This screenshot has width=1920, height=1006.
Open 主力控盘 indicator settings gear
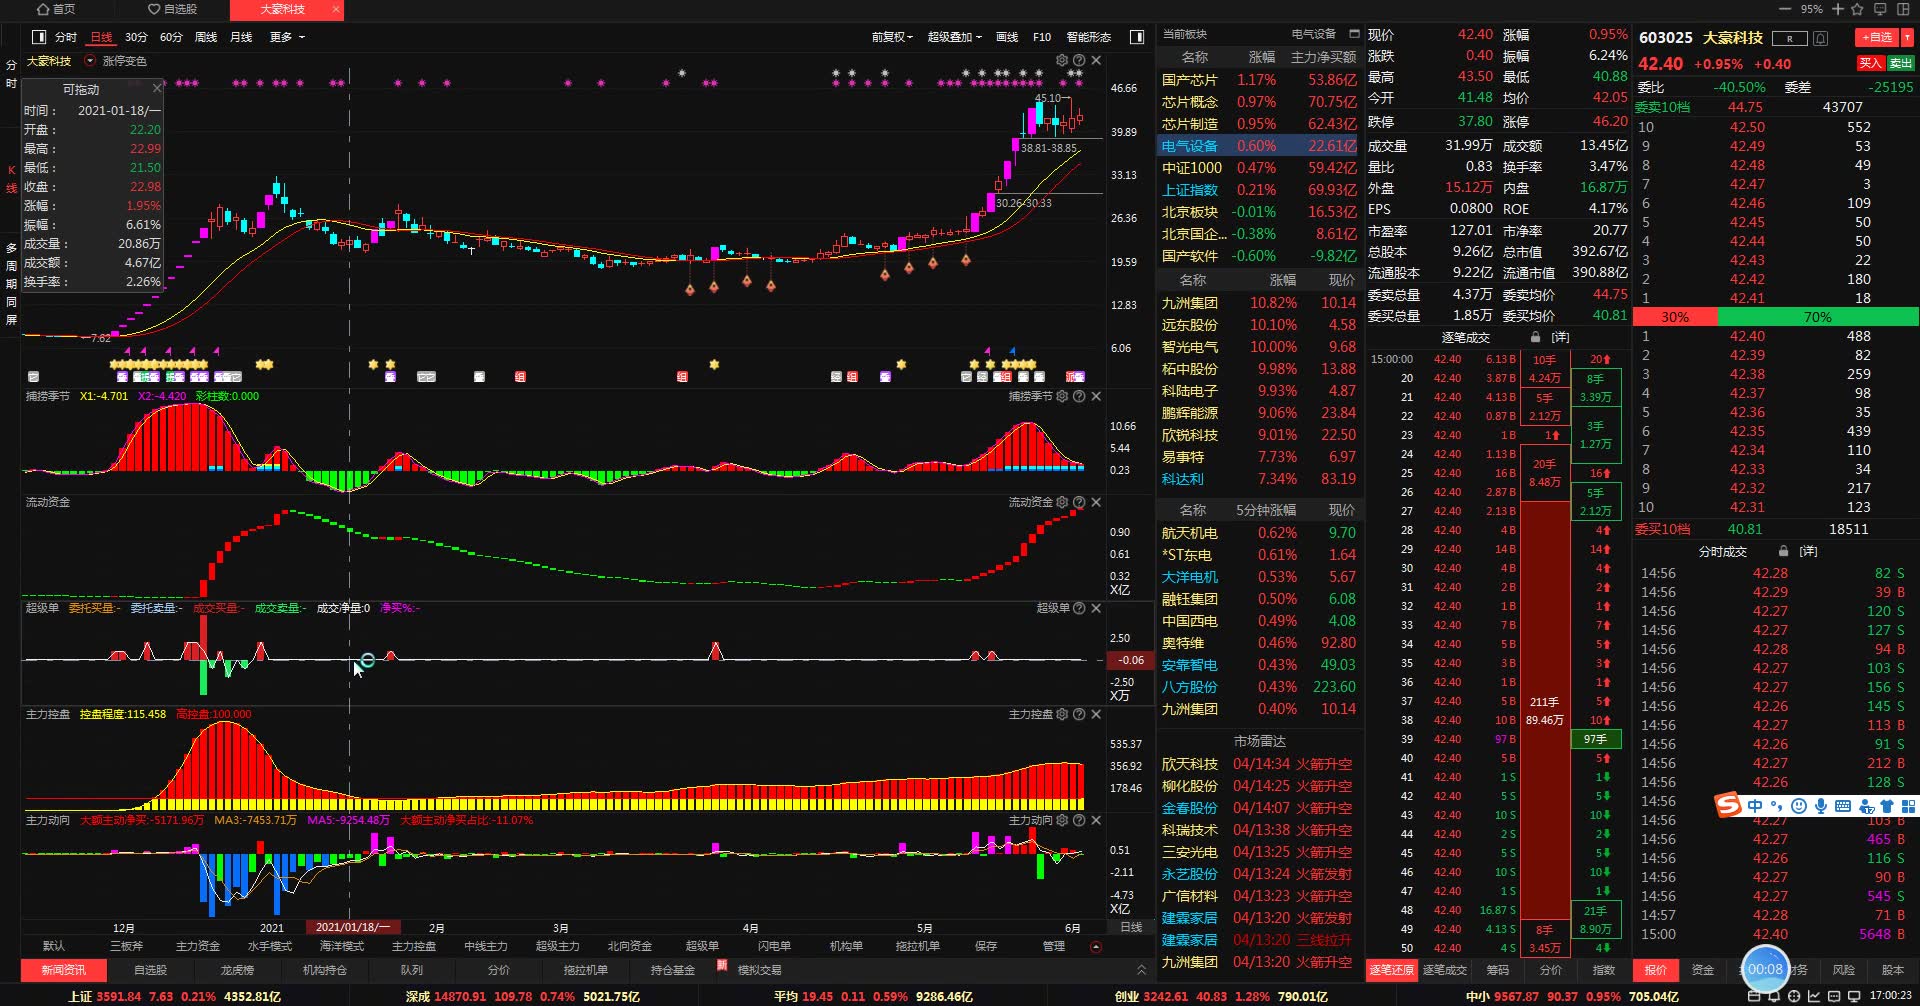(1062, 714)
